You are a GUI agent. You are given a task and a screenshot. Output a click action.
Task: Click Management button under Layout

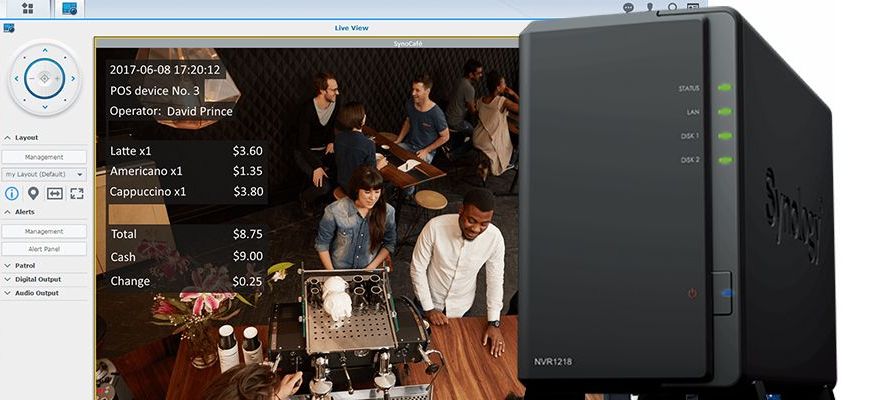[x=44, y=157]
